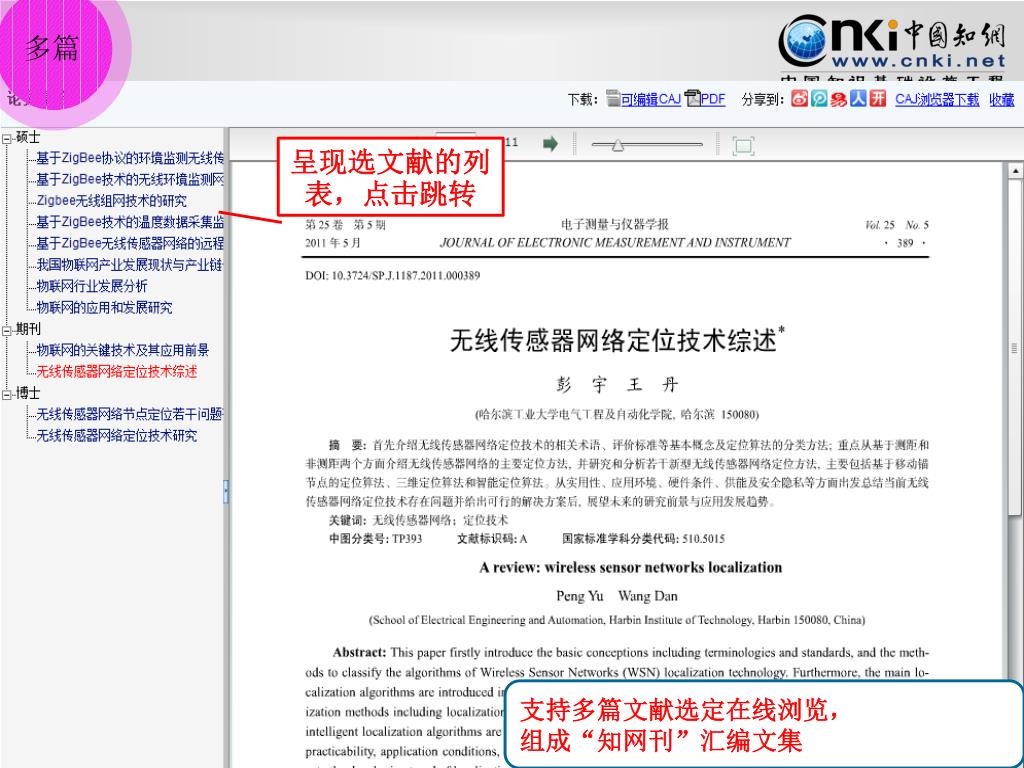
Task: Go to next page green arrow
Action: click(x=551, y=144)
